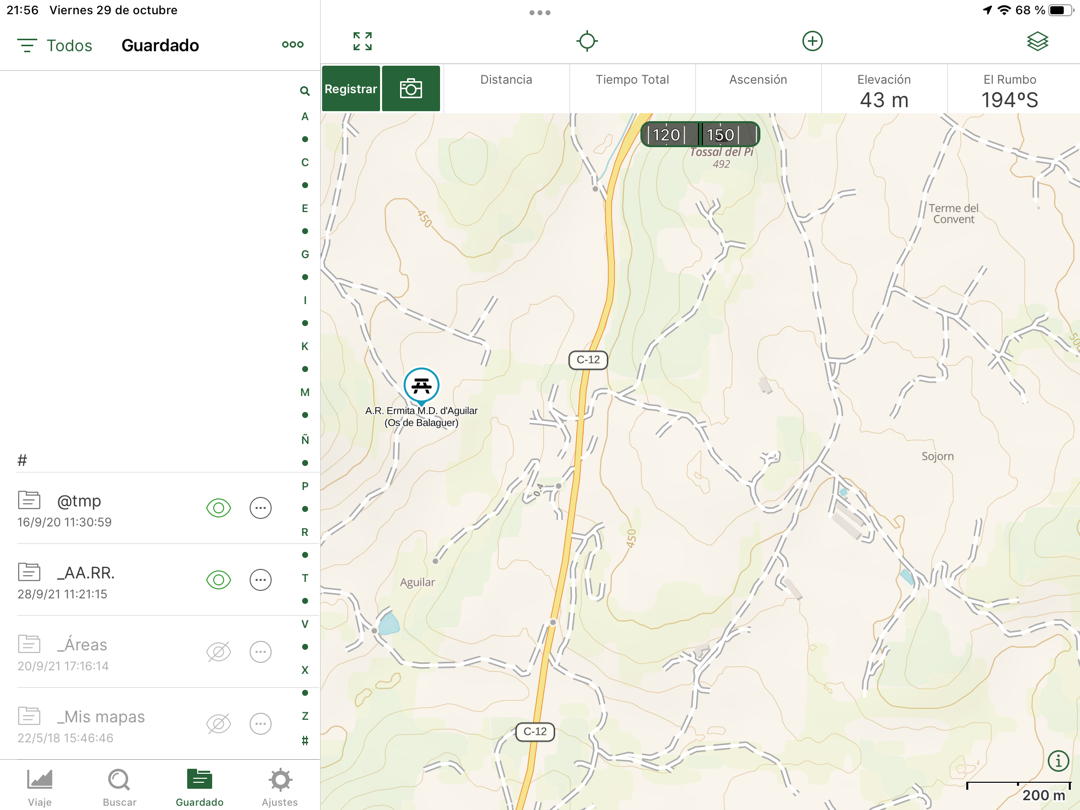This screenshot has width=1080, height=810.
Task: Add a new waypoint with plus icon
Action: click(812, 41)
